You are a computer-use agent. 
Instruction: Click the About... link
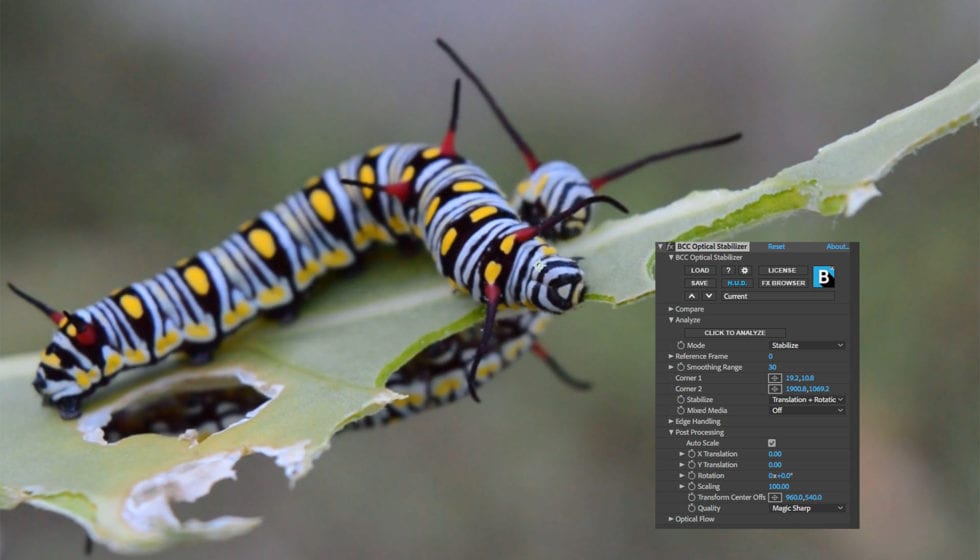[x=838, y=247]
